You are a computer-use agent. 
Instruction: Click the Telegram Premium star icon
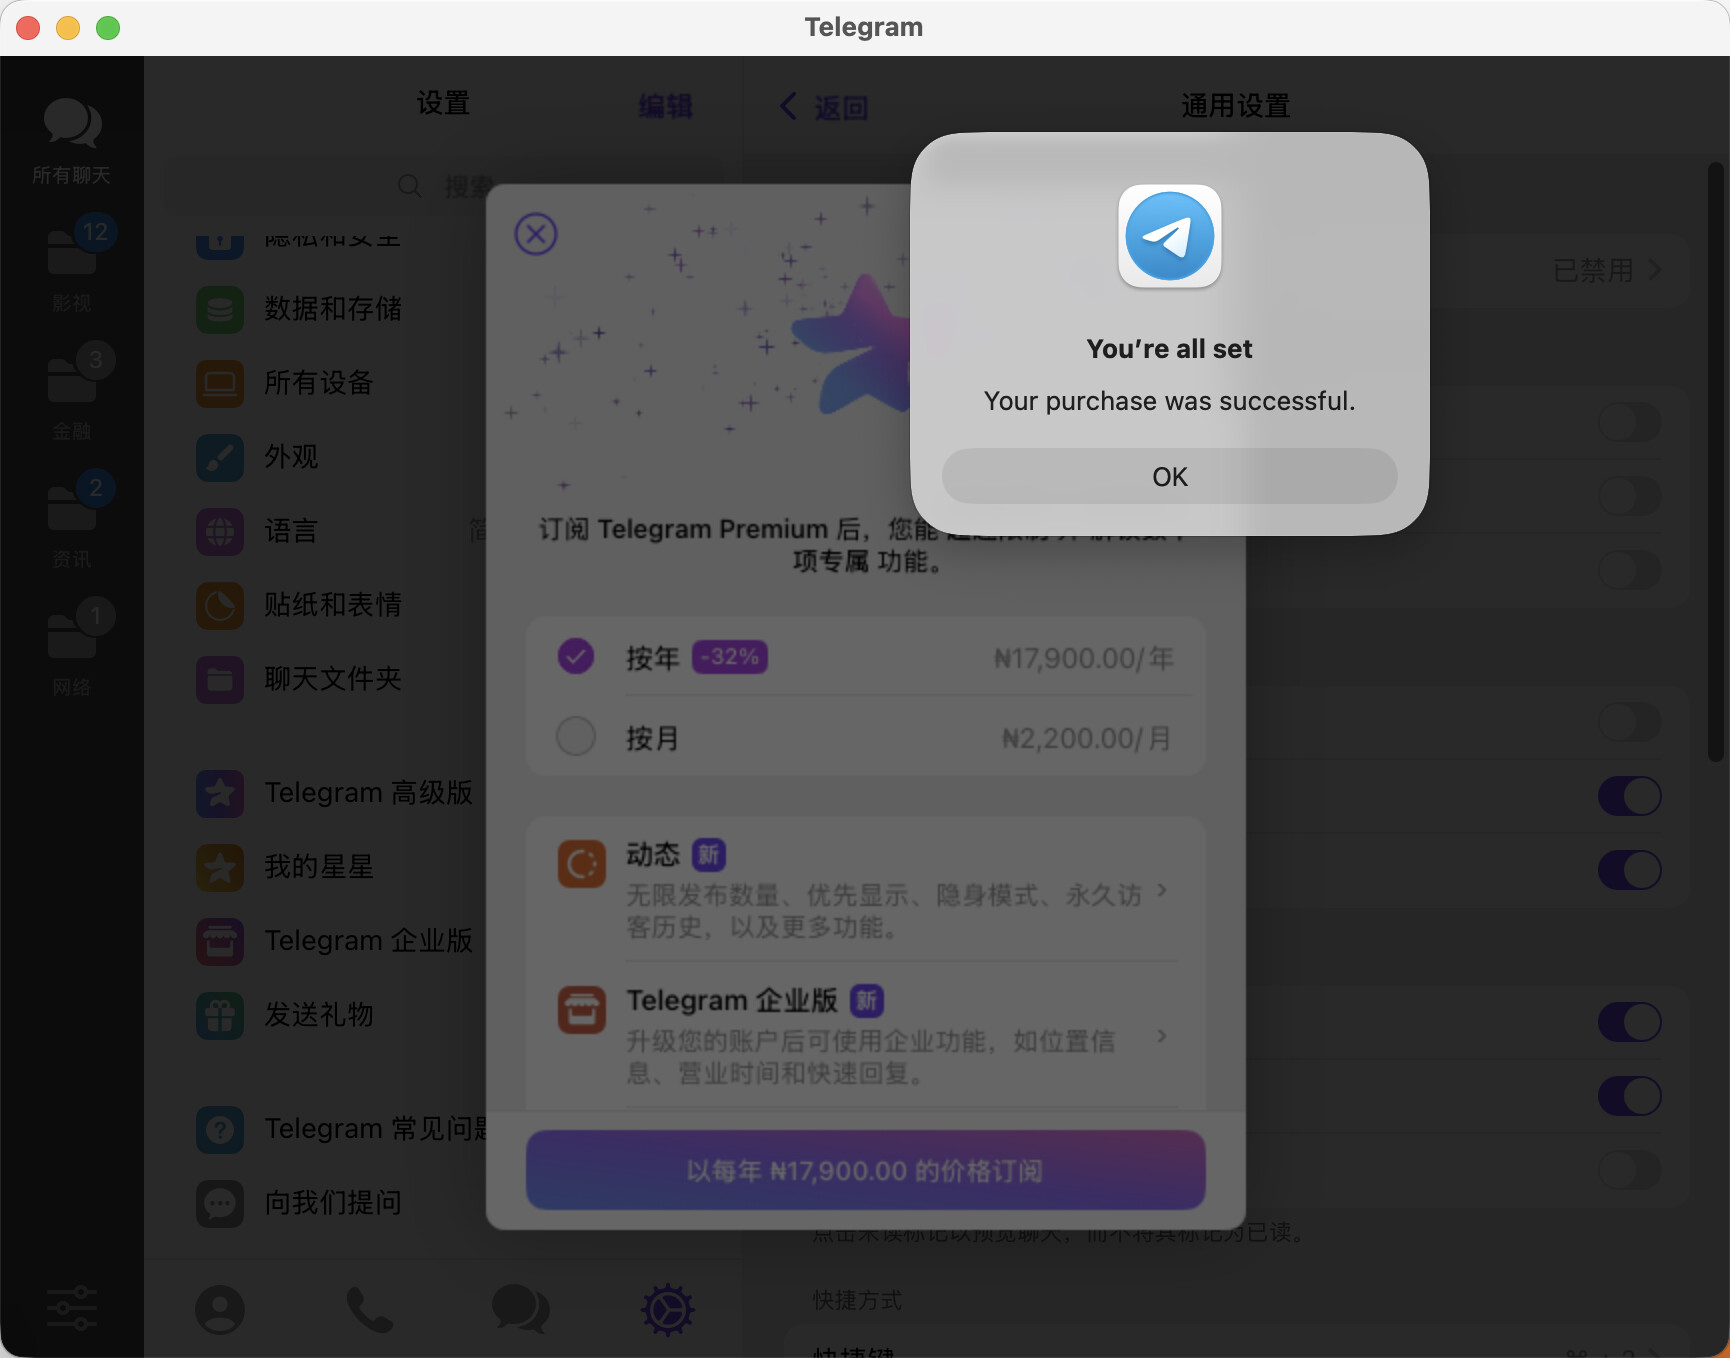pyautogui.click(x=220, y=793)
